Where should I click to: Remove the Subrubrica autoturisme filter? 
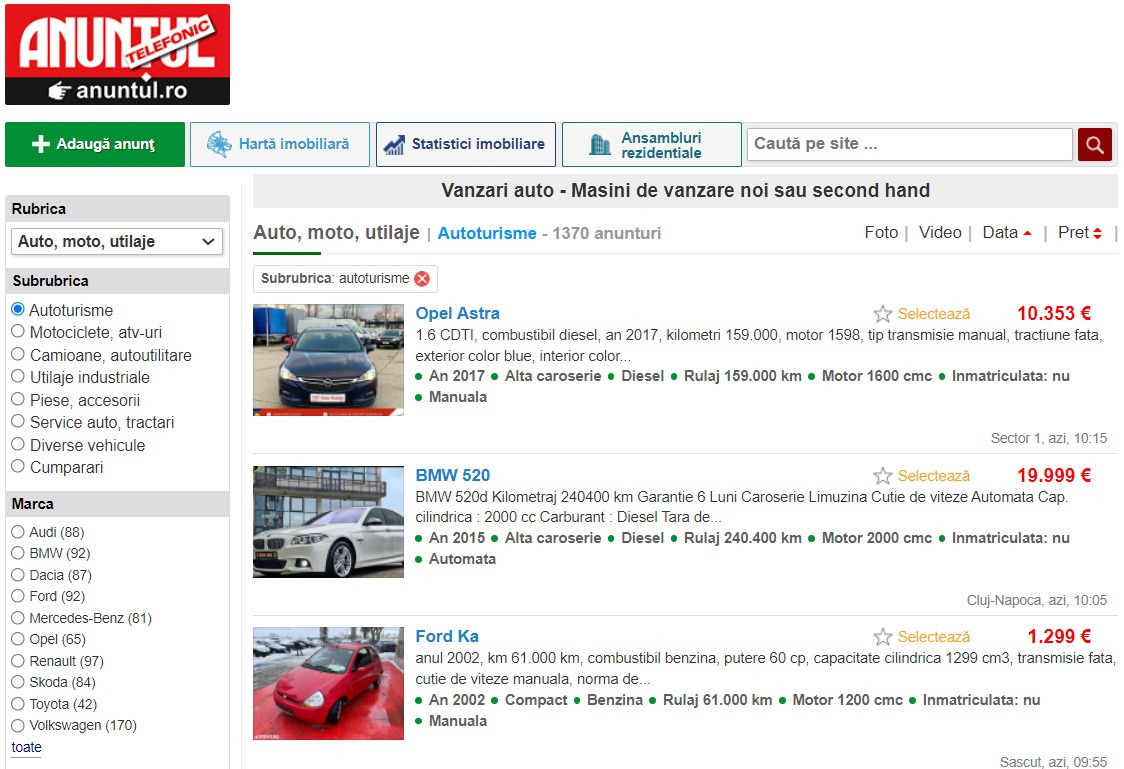(422, 279)
